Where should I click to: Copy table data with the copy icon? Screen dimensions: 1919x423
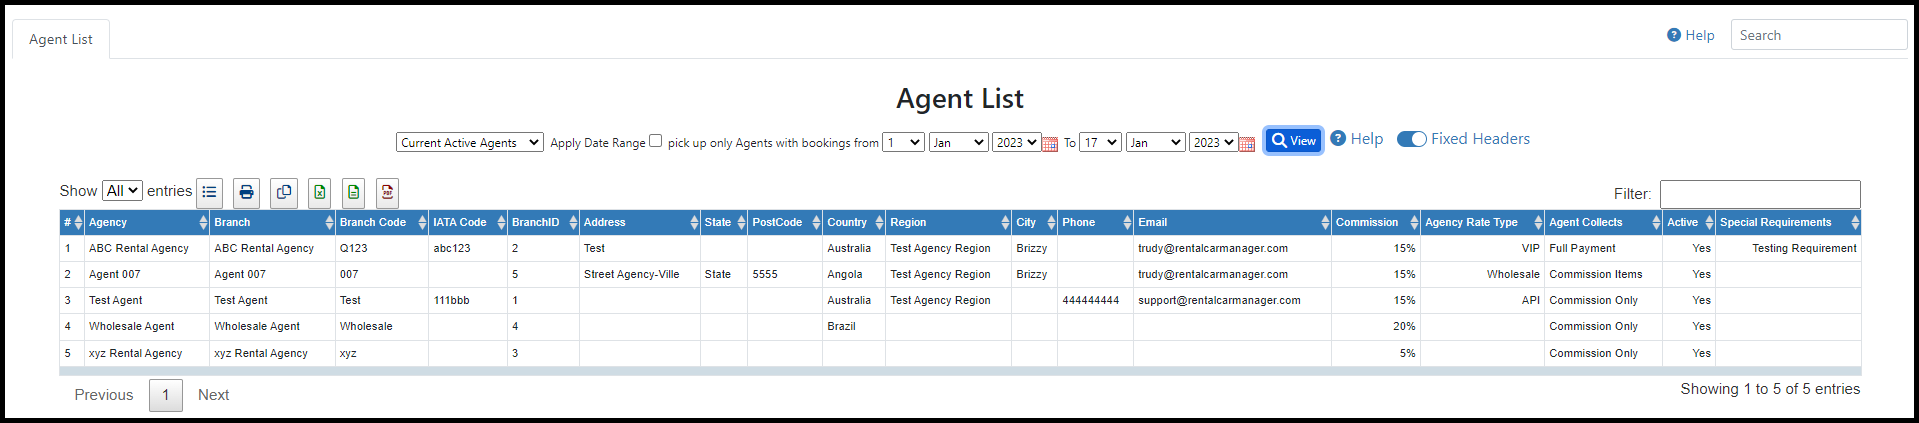coord(284,192)
